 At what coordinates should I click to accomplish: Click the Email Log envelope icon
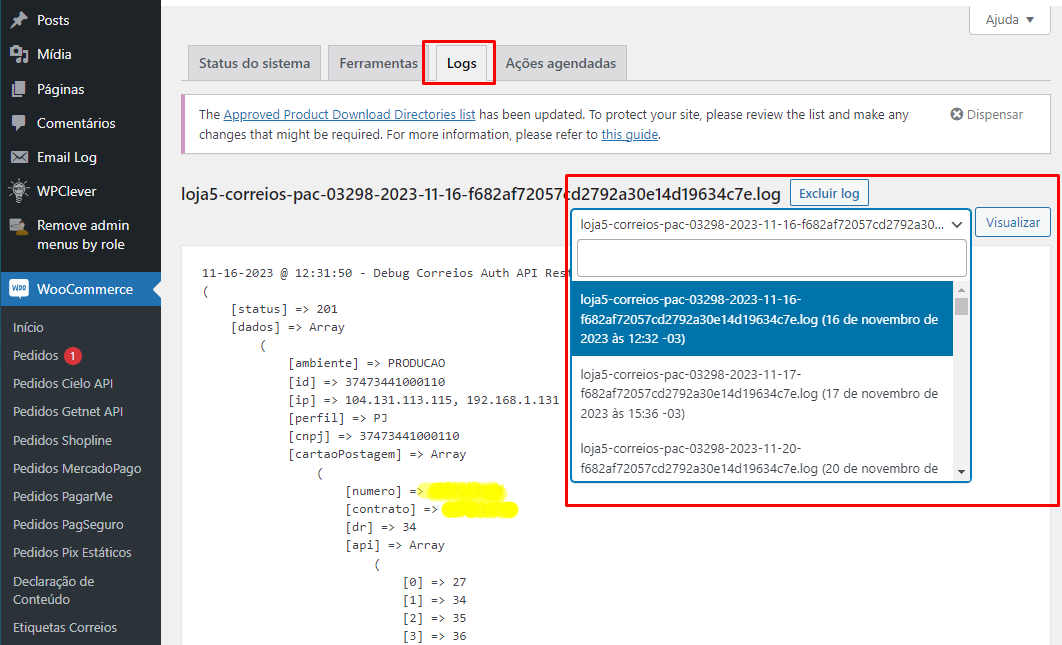(19, 157)
